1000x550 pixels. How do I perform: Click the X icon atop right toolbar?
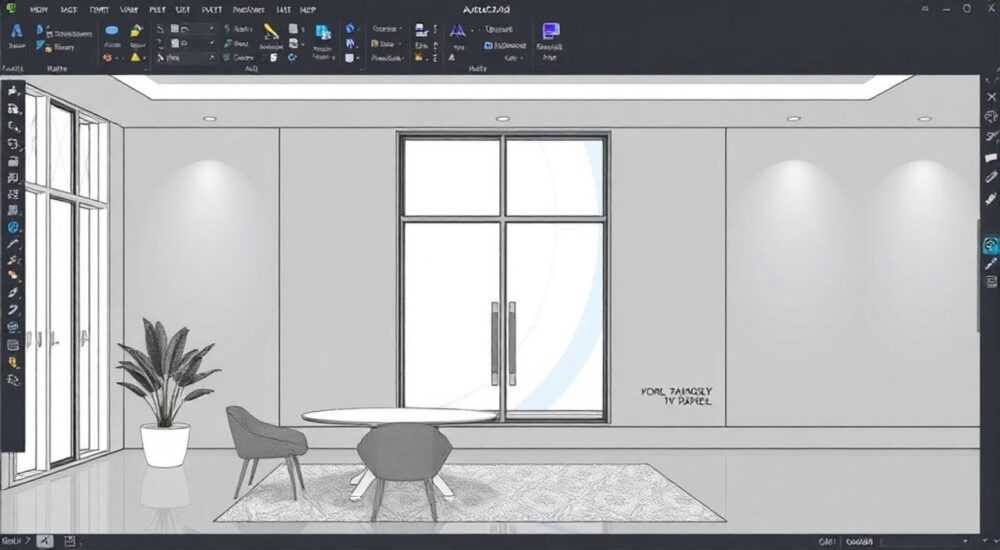(991, 97)
